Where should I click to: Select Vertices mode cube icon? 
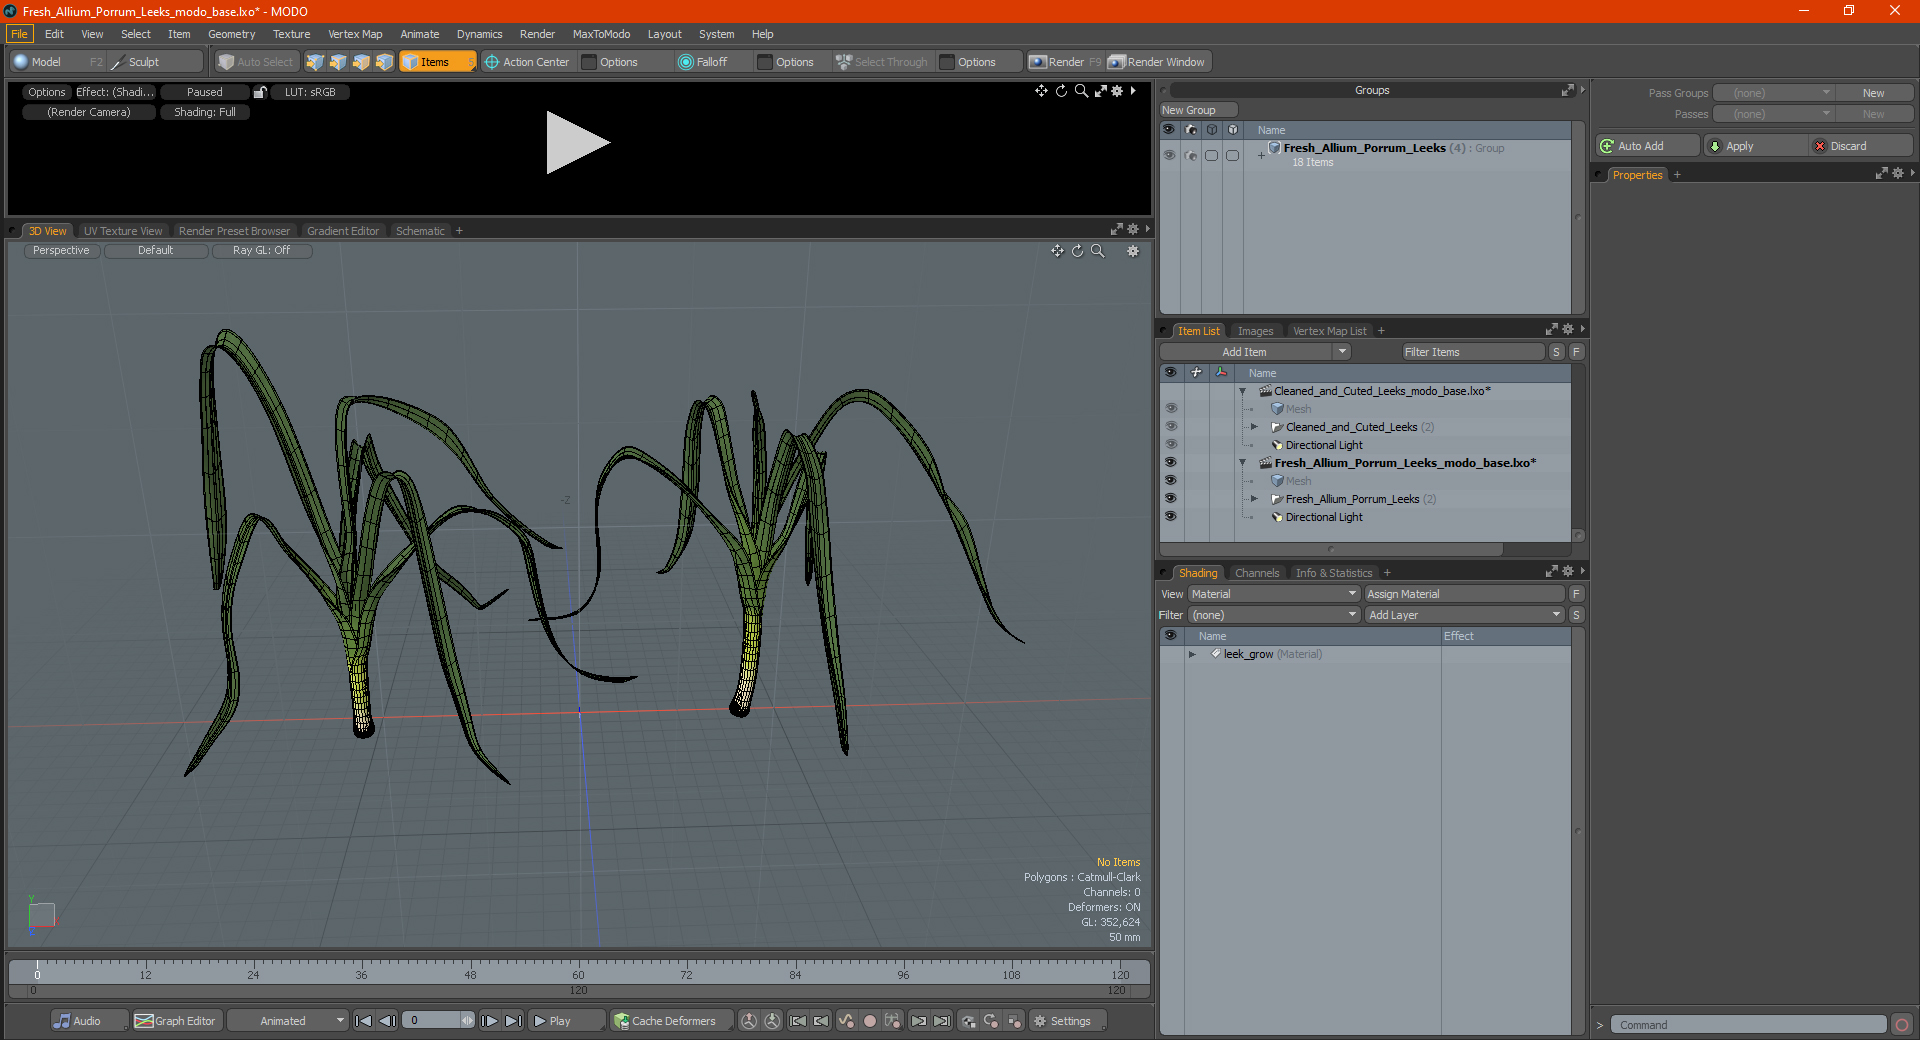[x=315, y=62]
